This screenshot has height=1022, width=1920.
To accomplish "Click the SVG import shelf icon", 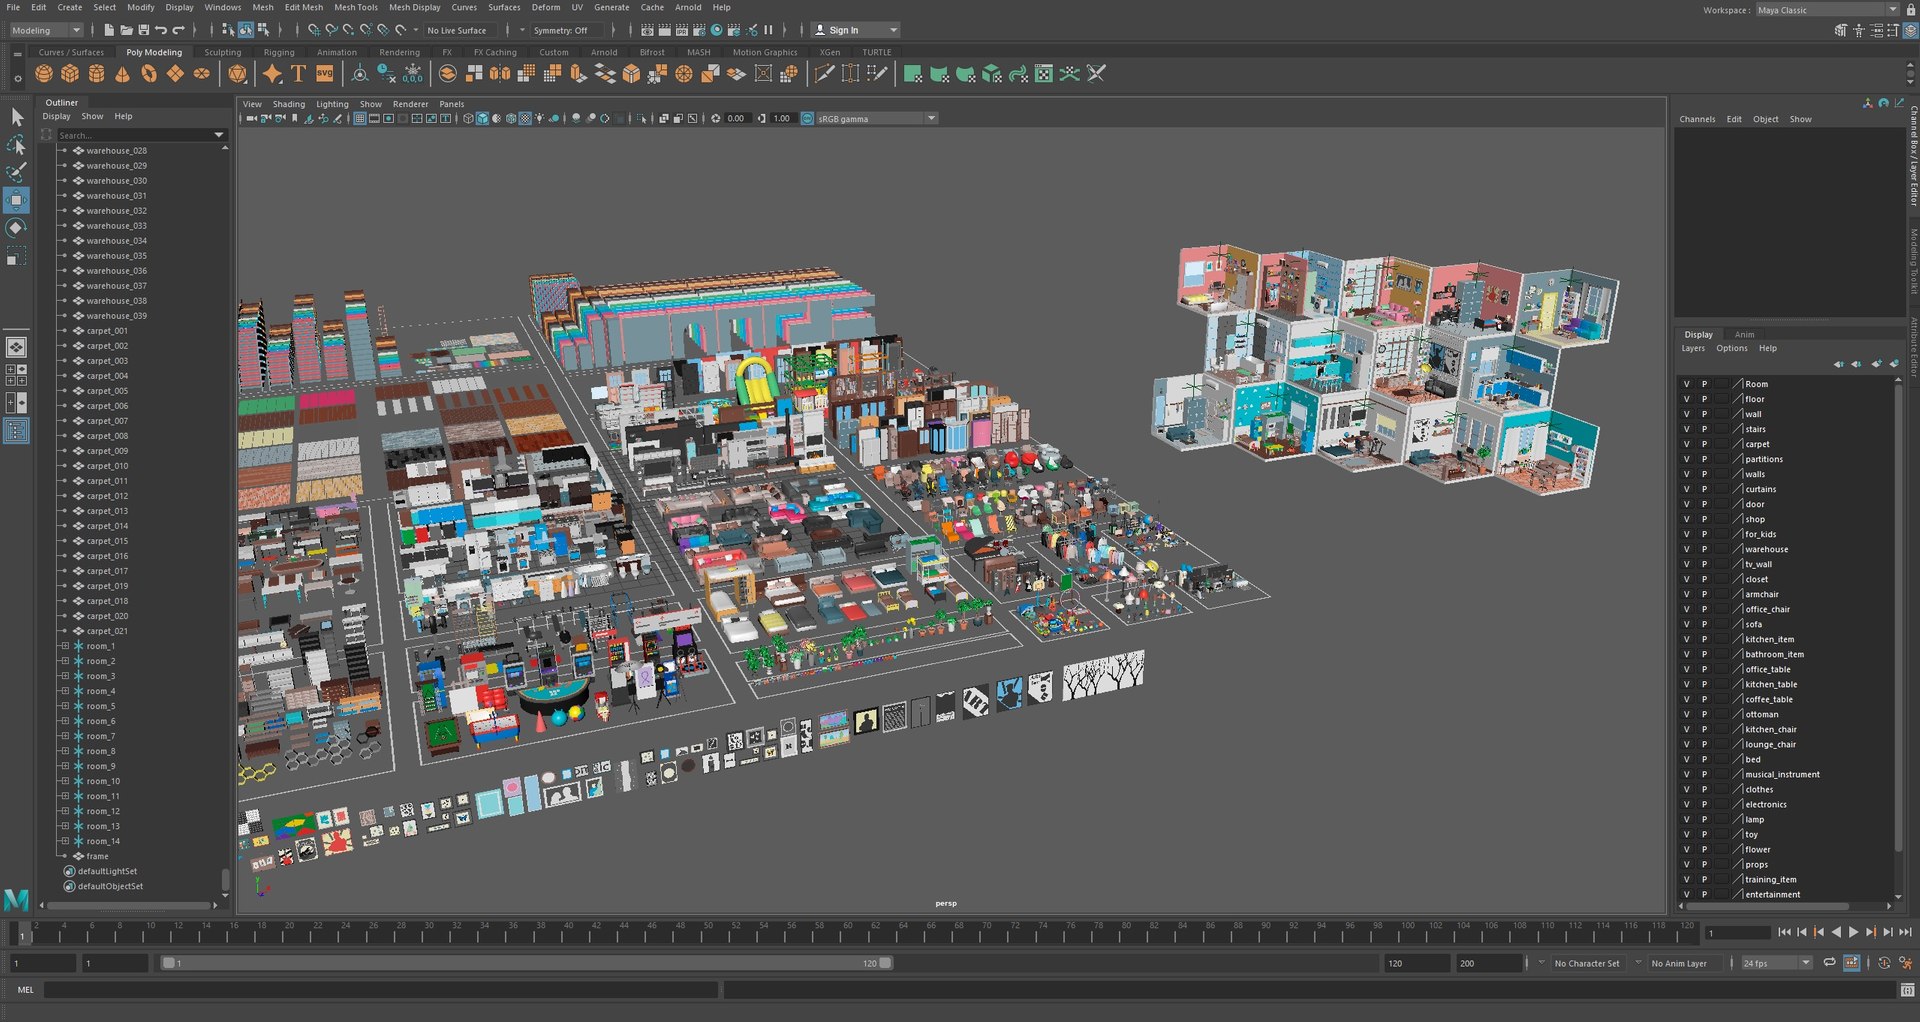I will coord(325,74).
